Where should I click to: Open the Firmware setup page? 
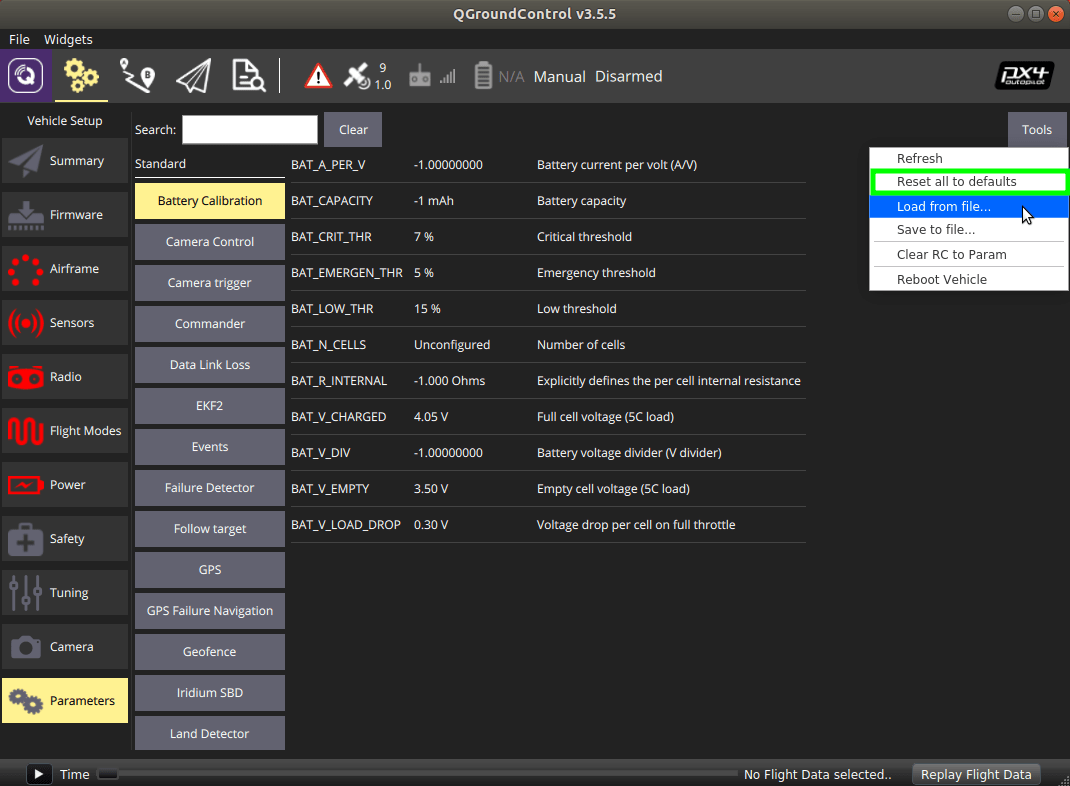point(65,215)
